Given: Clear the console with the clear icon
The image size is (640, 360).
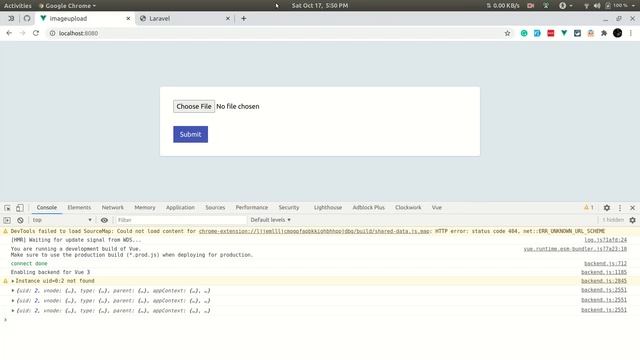Looking at the screenshot, I should click(20, 220).
